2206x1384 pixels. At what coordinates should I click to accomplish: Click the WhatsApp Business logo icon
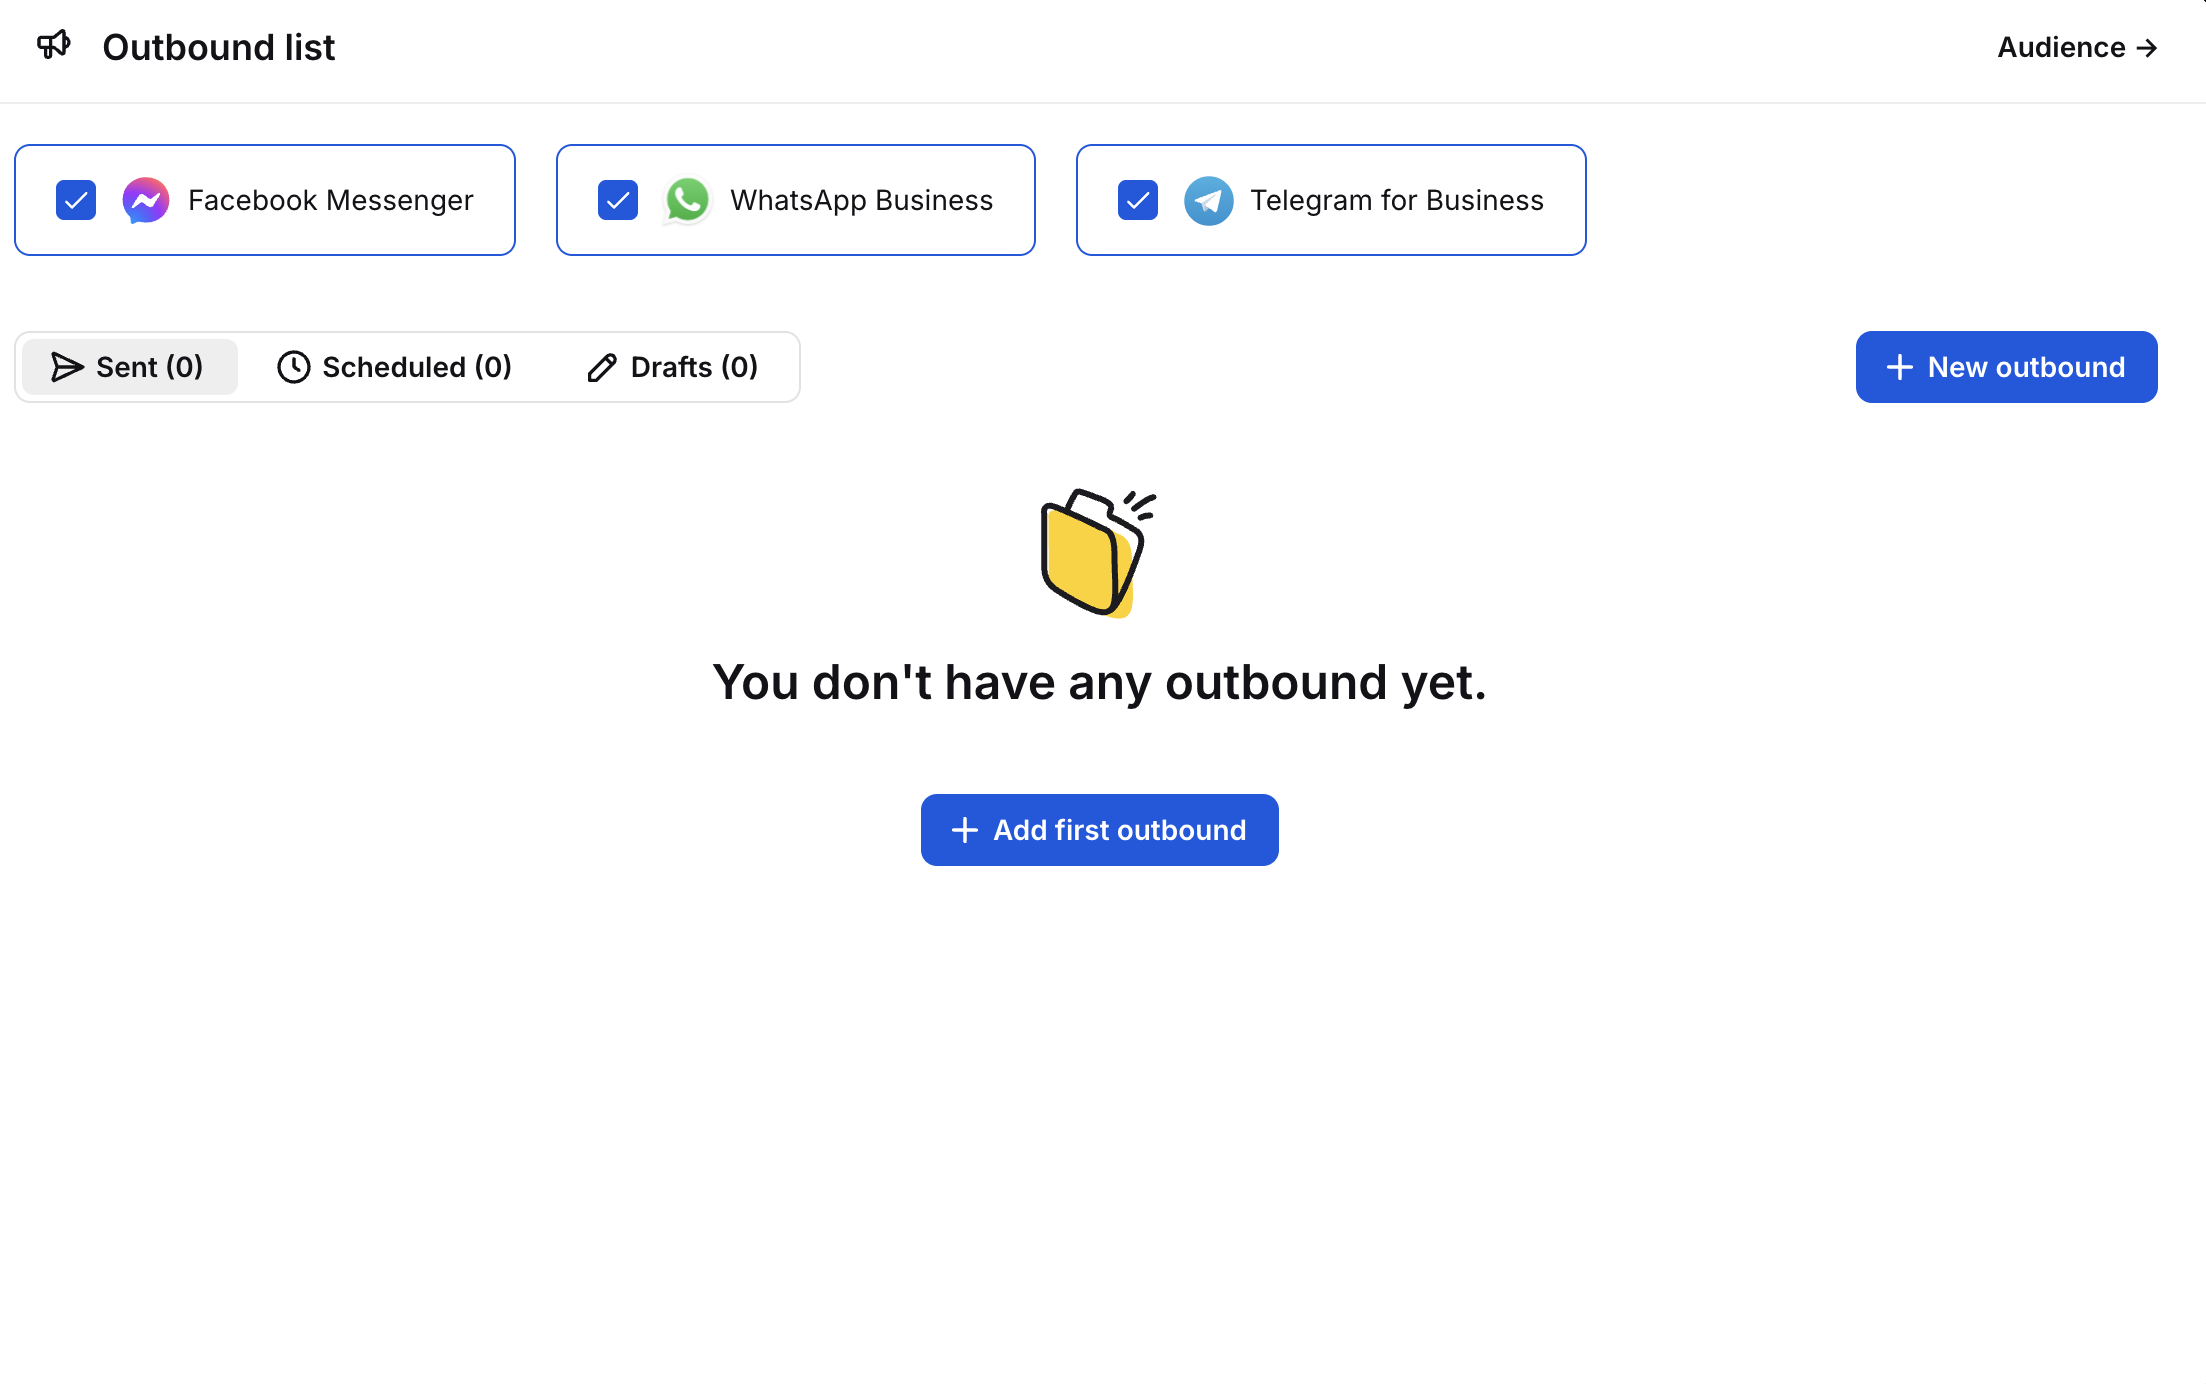[688, 200]
